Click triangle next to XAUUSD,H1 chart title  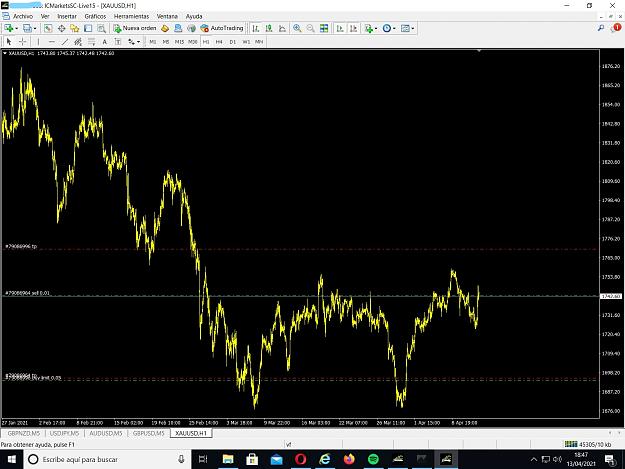pos(5,53)
